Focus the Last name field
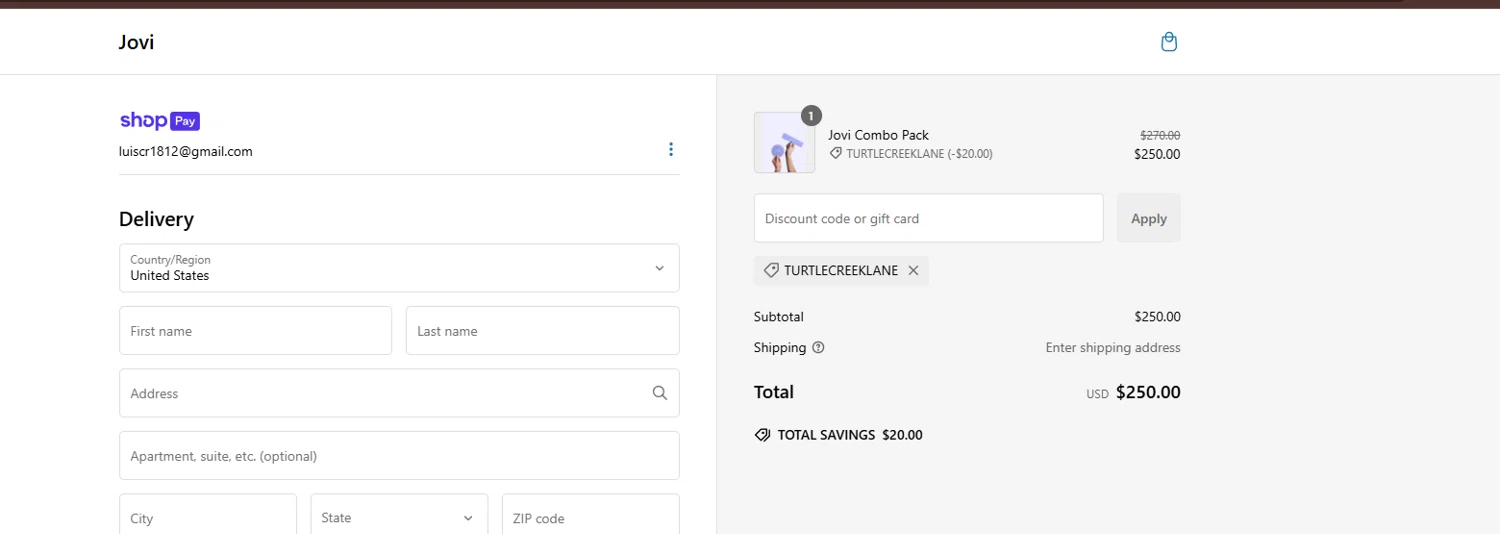1500x534 pixels. click(543, 331)
